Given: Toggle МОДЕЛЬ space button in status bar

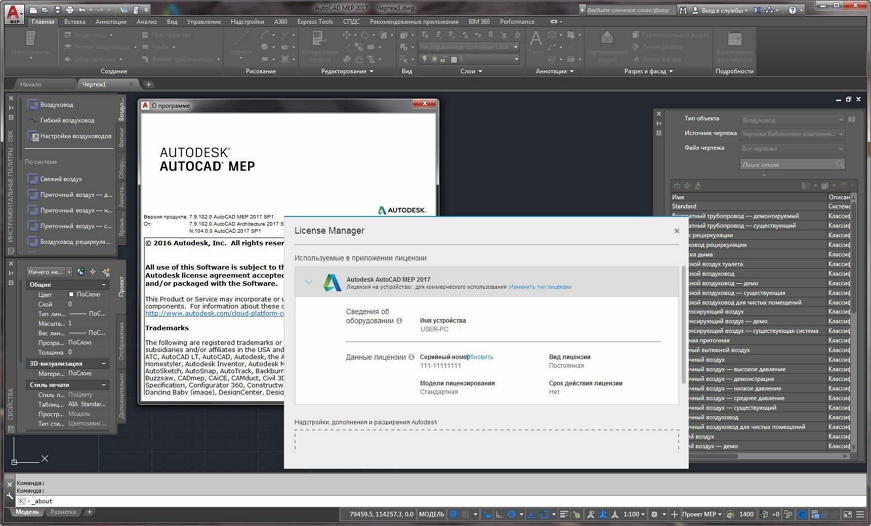Looking at the screenshot, I should (432, 514).
